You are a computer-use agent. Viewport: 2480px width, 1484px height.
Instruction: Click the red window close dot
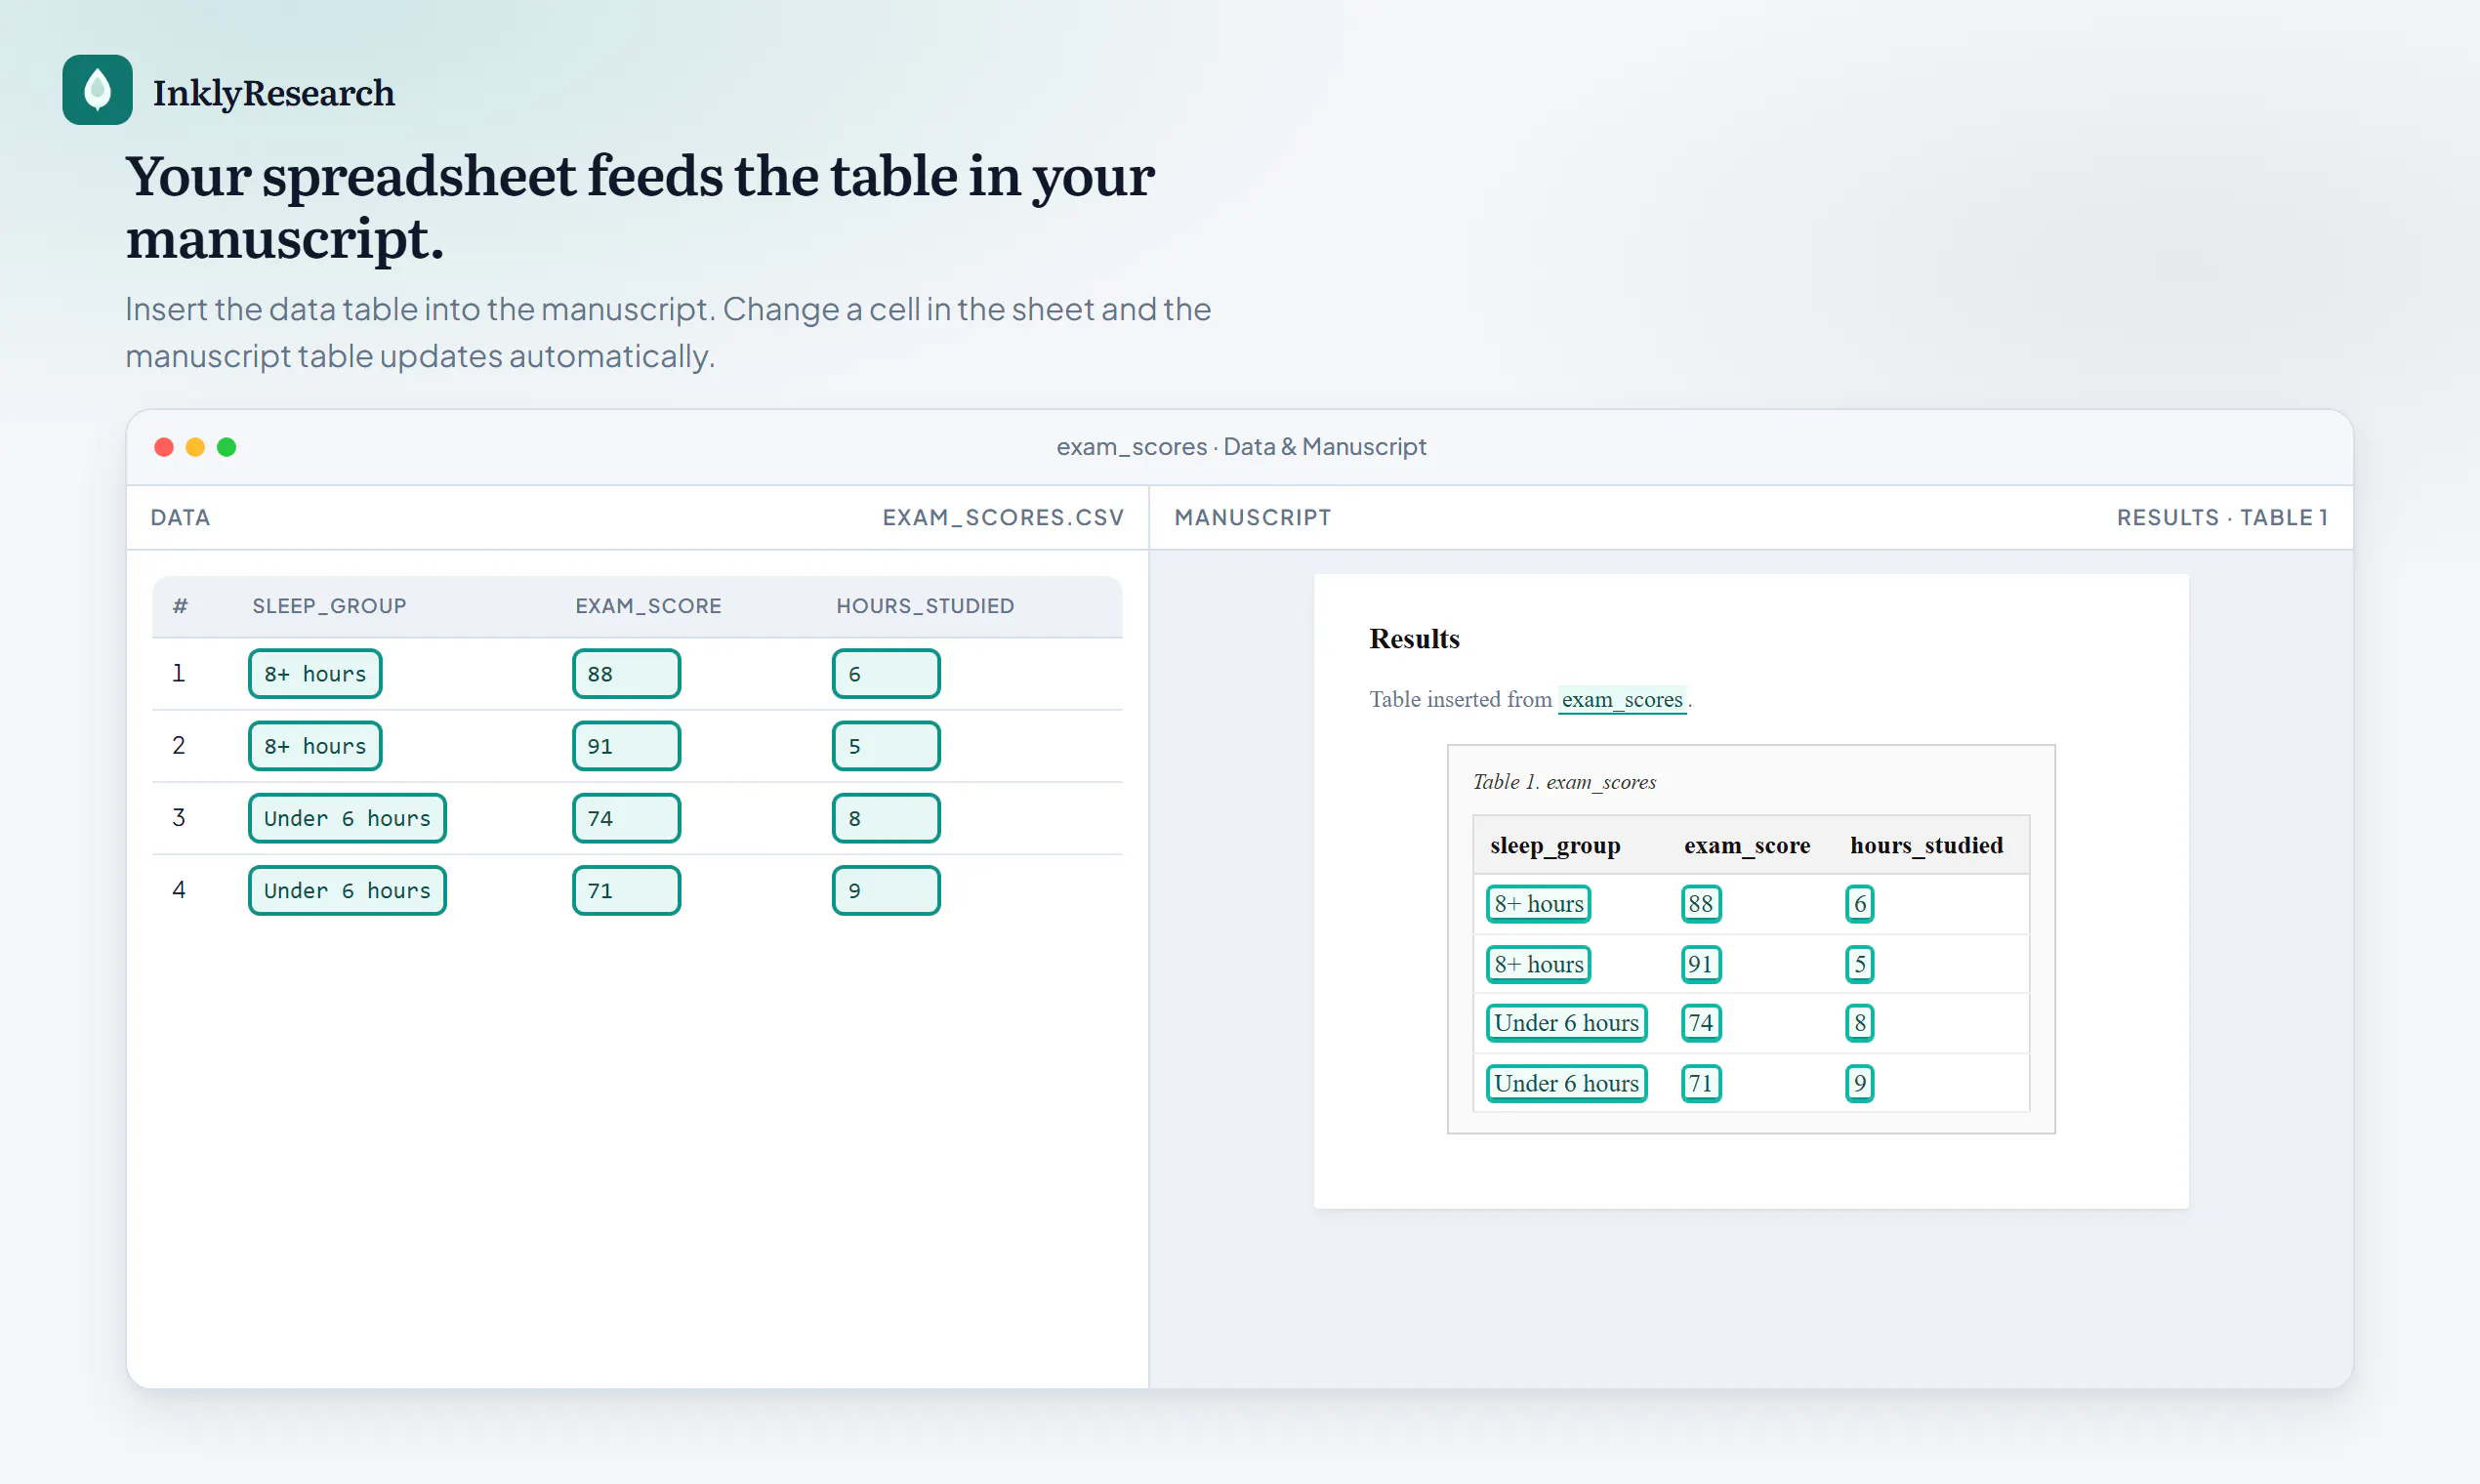(x=164, y=447)
